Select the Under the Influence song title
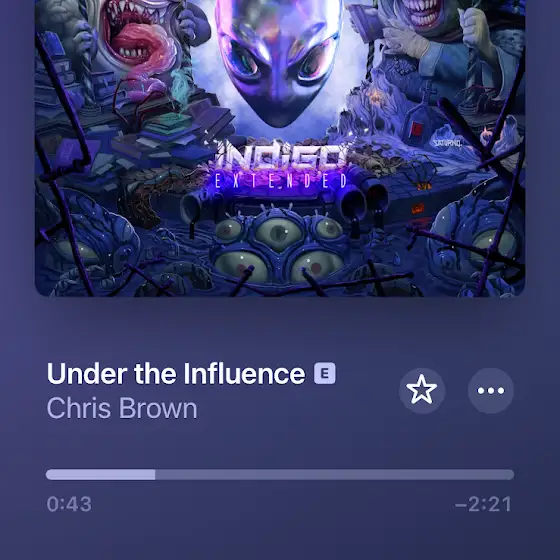This screenshot has width=560, height=560. (176, 373)
